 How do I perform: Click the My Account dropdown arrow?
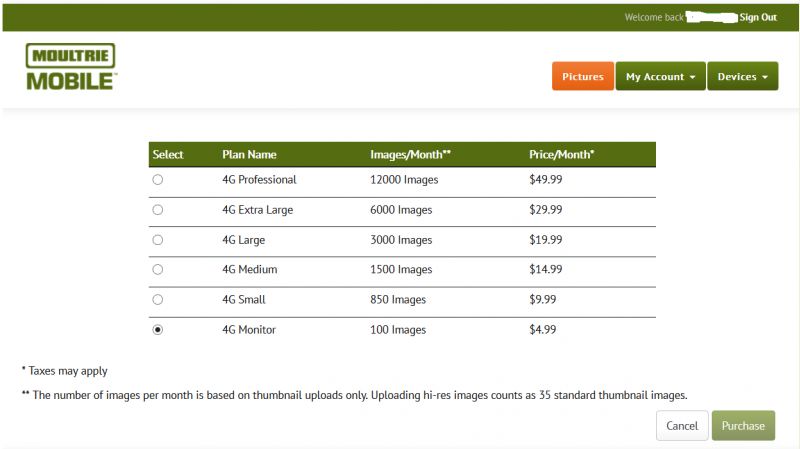(692, 77)
